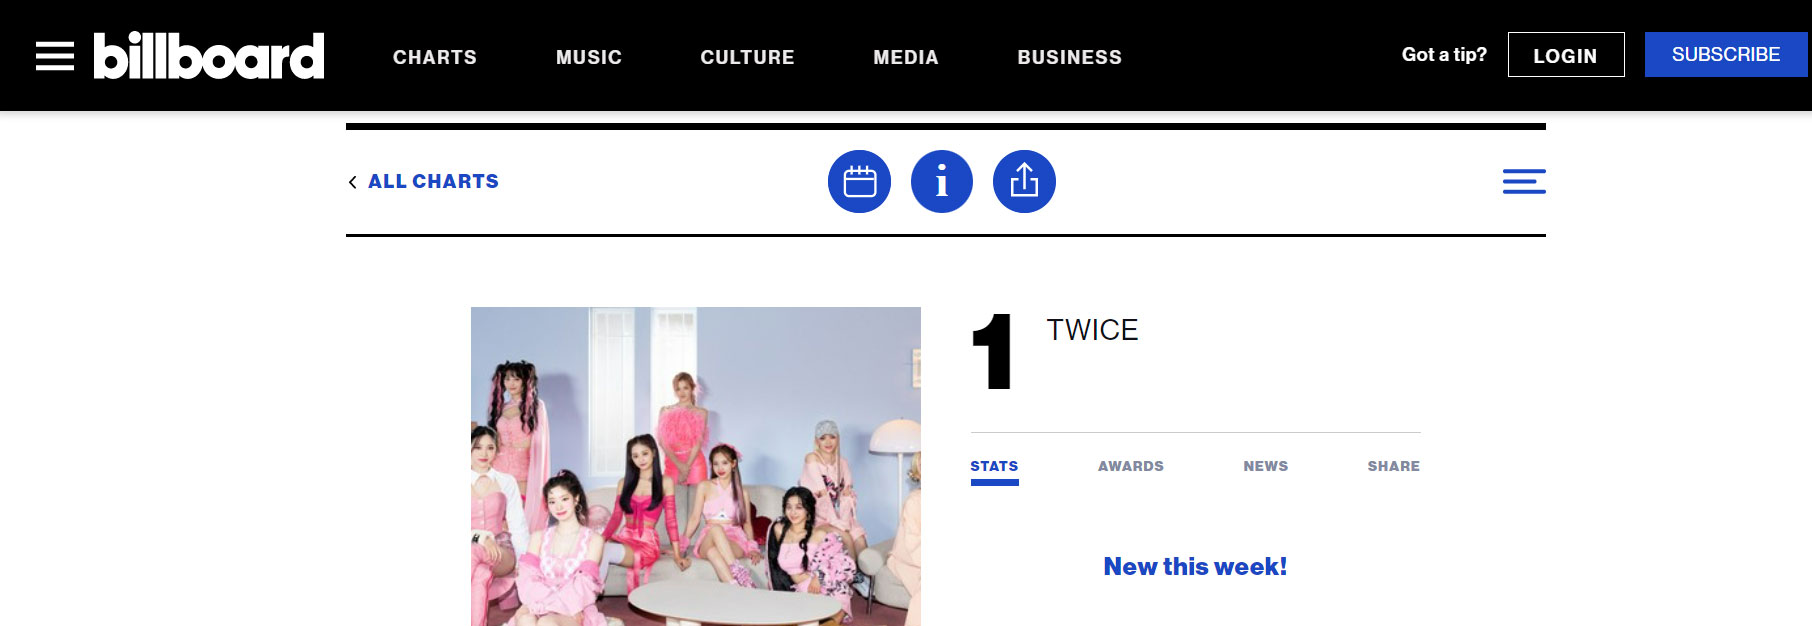Click the Billboard logo
Screen dimensions: 1812x626
tap(209, 55)
